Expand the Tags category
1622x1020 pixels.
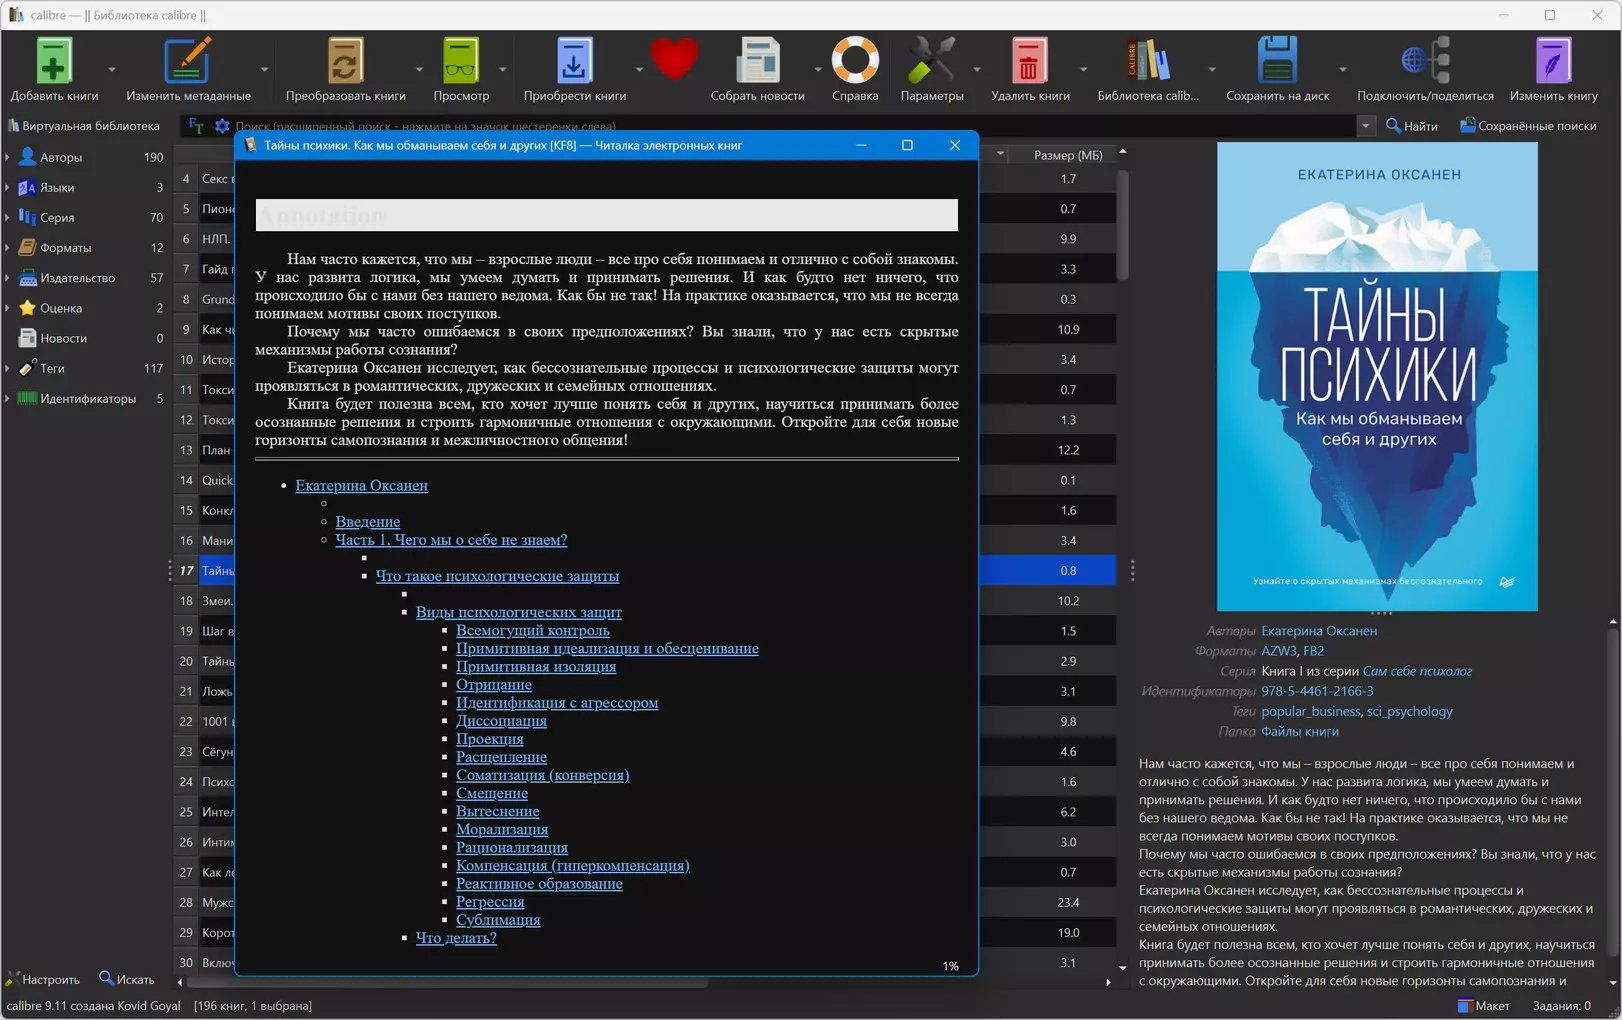point(8,368)
